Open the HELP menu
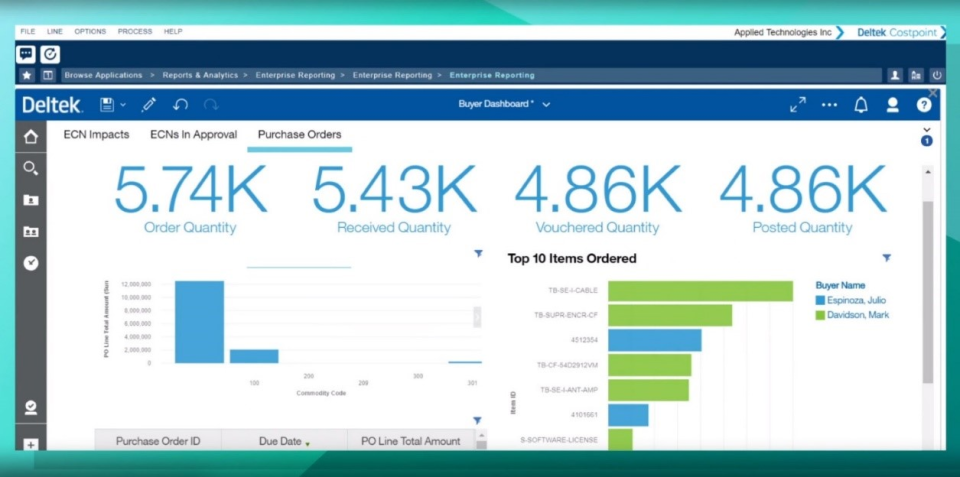Image resolution: width=960 pixels, height=477 pixels. [x=173, y=32]
